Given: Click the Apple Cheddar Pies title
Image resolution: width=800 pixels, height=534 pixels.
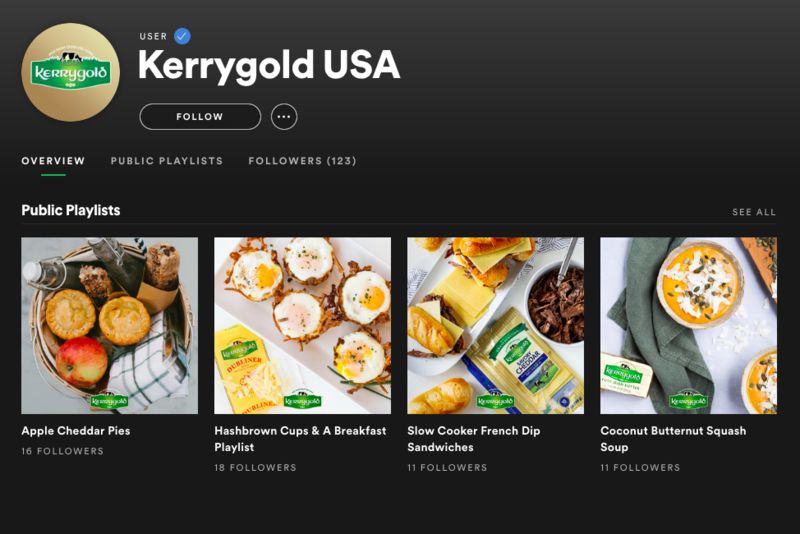Looking at the screenshot, I should click(76, 431).
